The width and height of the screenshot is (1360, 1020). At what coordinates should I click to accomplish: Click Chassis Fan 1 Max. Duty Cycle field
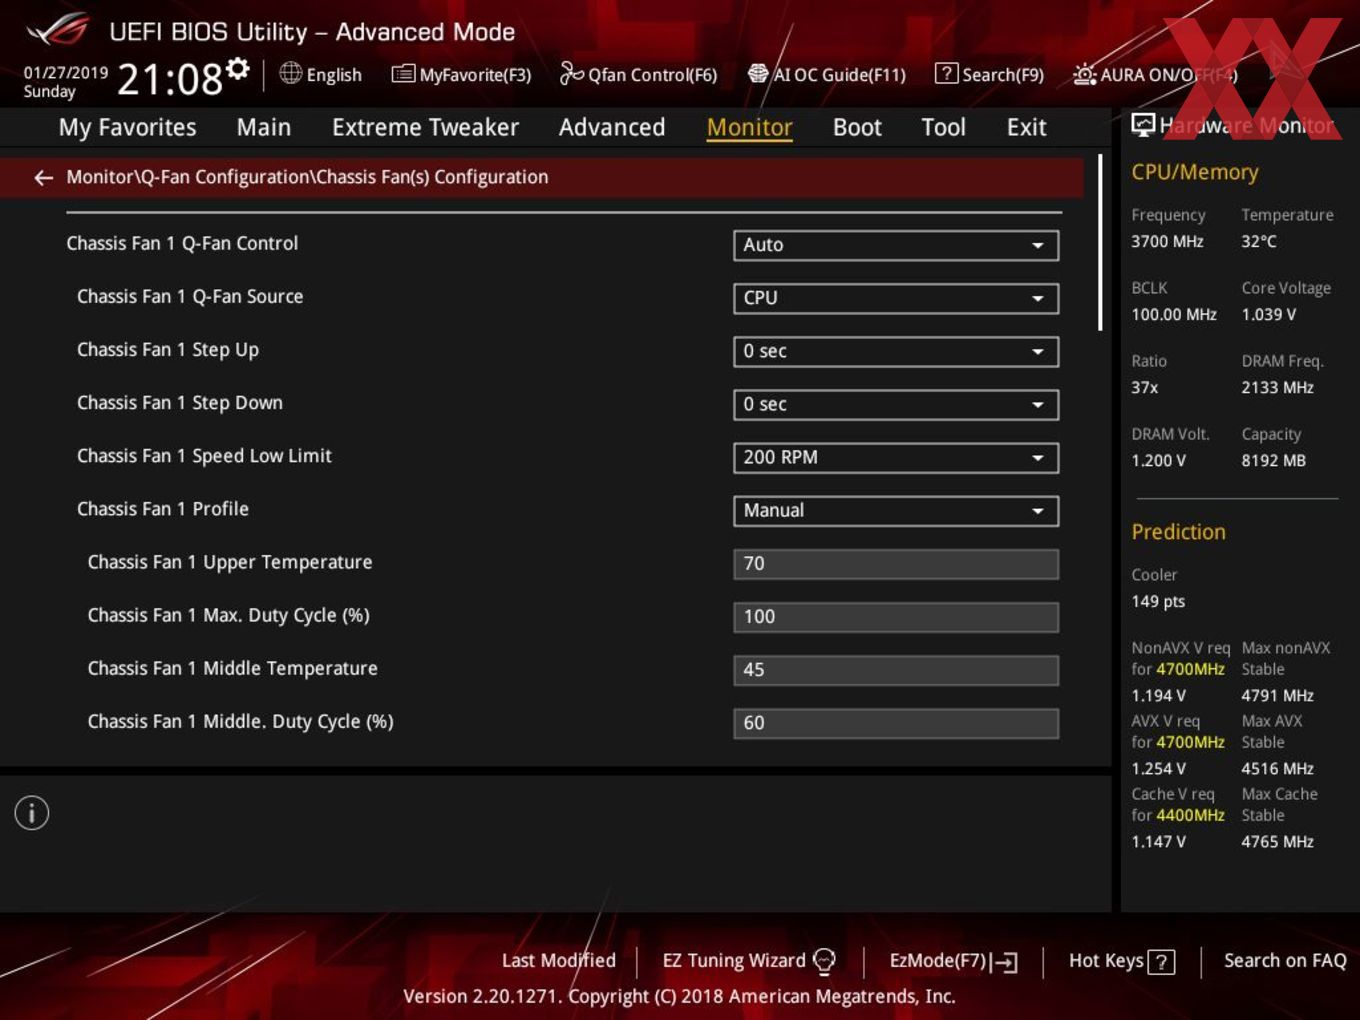point(896,616)
